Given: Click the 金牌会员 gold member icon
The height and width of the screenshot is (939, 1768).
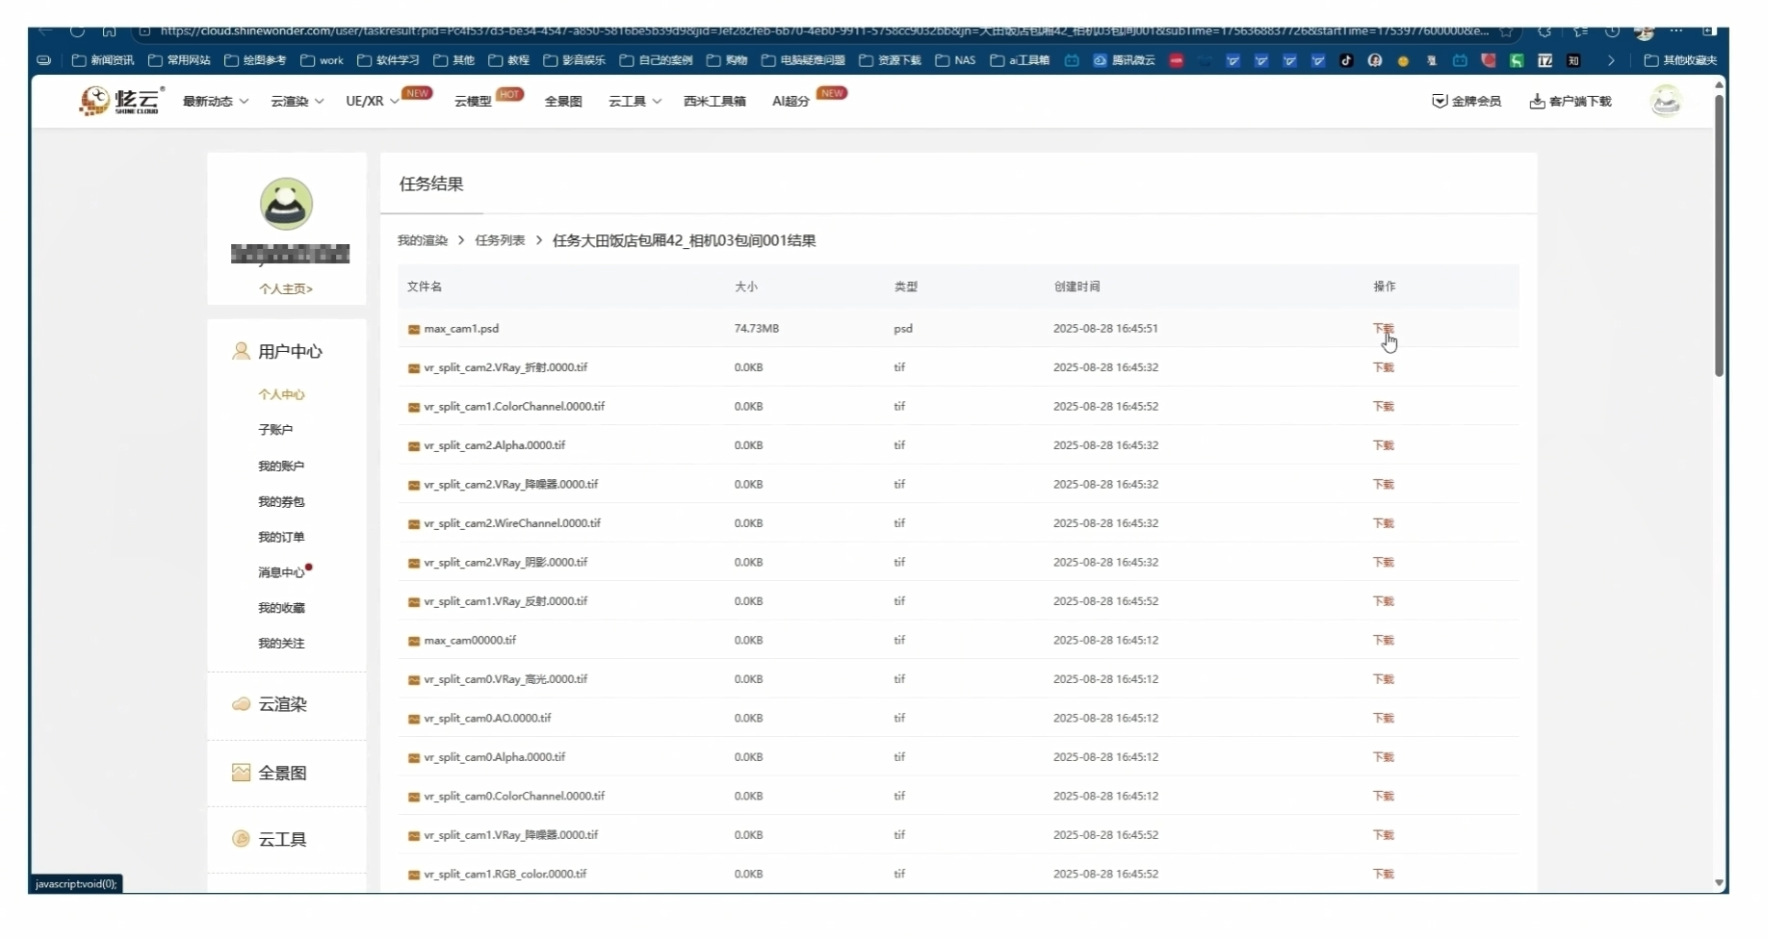Looking at the screenshot, I should click(1439, 101).
